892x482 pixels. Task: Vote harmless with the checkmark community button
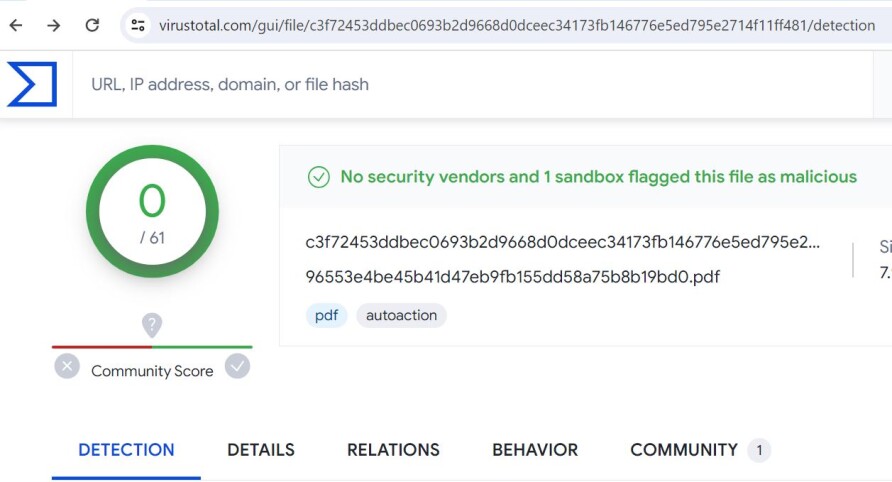[x=237, y=366]
